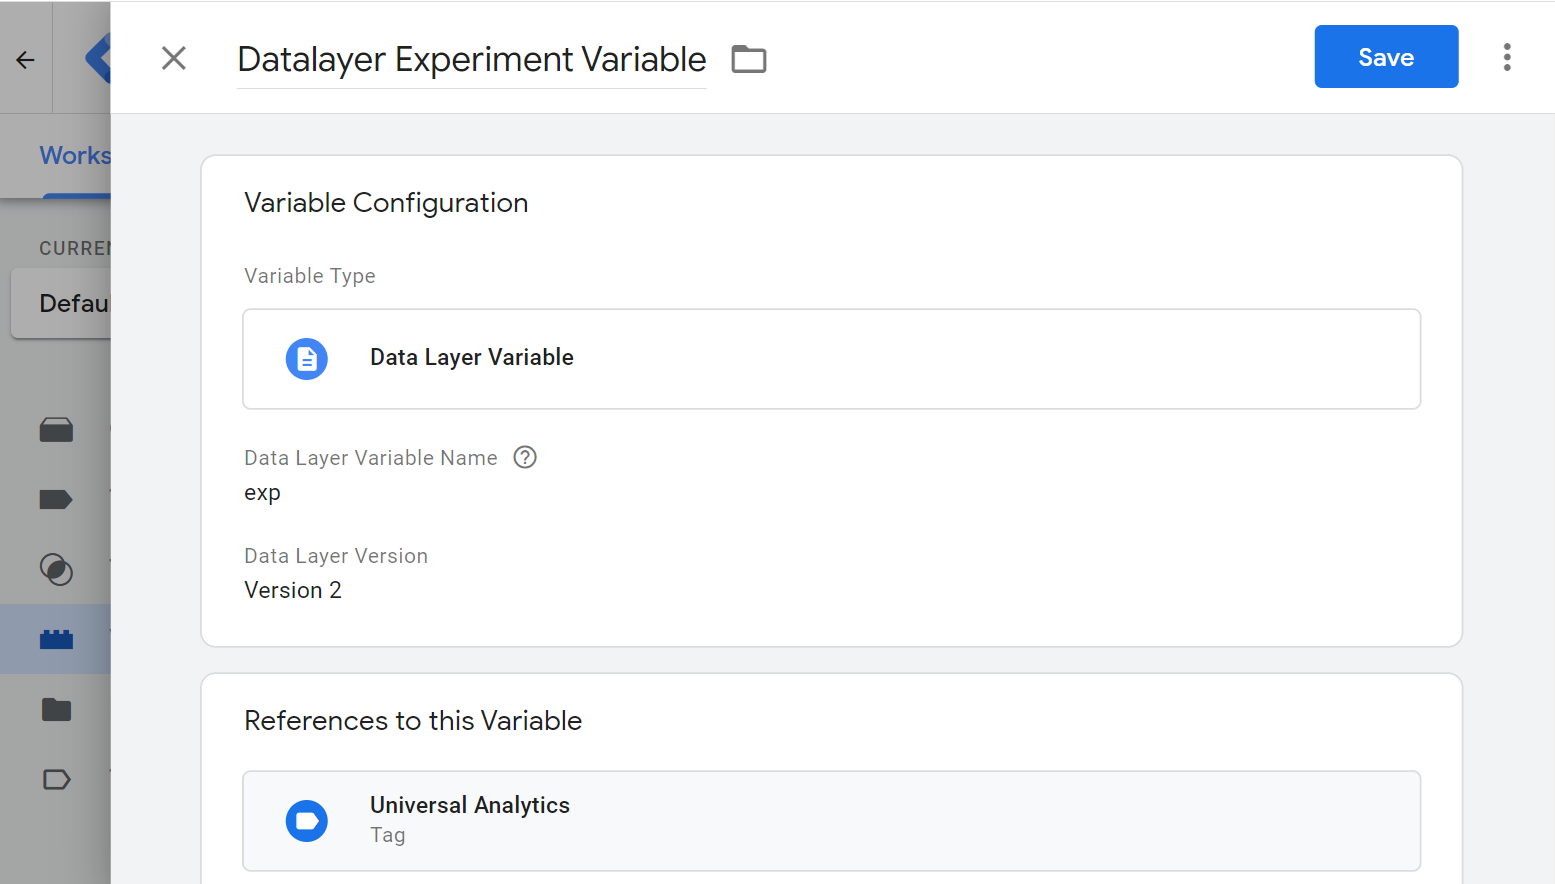Viewport: 1555px width, 884px height.
Task: Click the Variable Type label
Action: 310,276
